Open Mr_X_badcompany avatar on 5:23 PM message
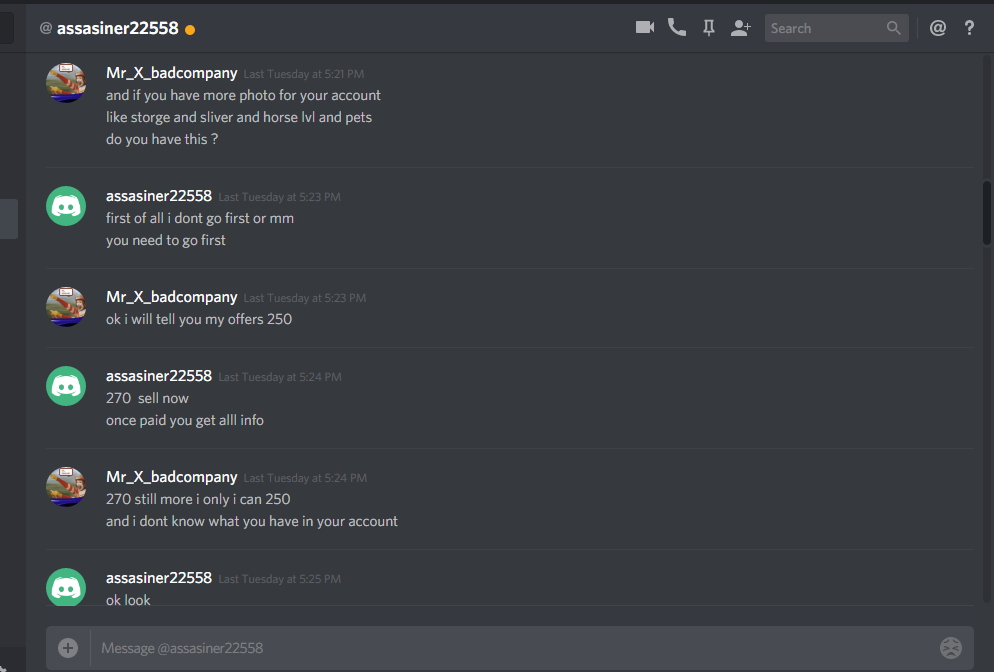The height and width of the screenshot is (672, 994). 66,307
